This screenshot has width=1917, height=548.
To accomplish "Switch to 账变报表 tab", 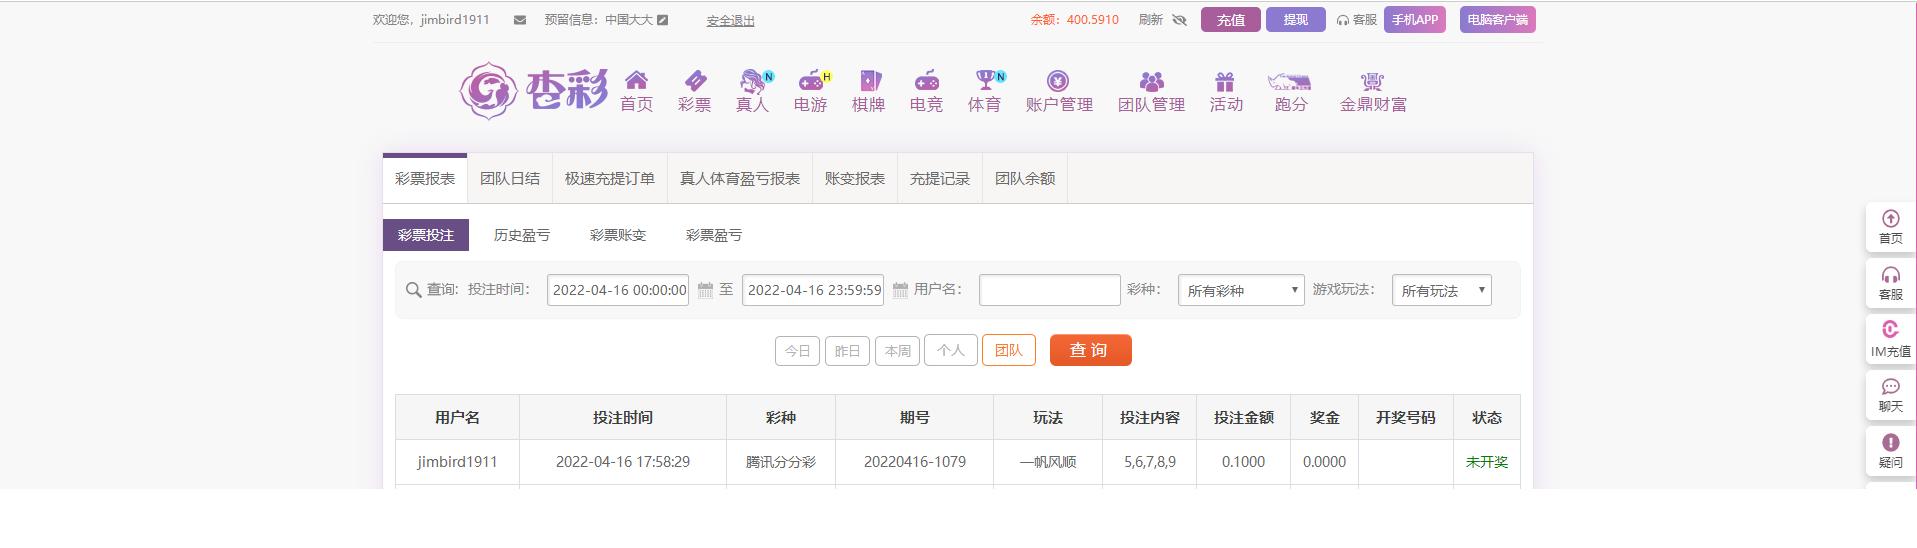I will [855, 179].
